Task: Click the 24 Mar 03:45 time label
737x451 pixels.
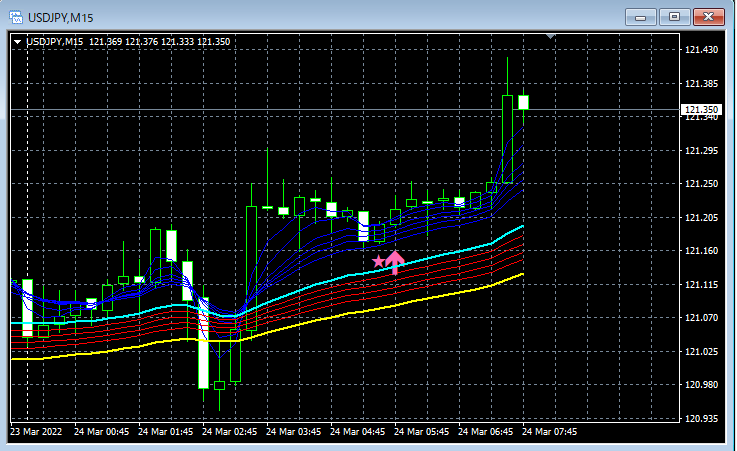Action: (x=293, y=431)
